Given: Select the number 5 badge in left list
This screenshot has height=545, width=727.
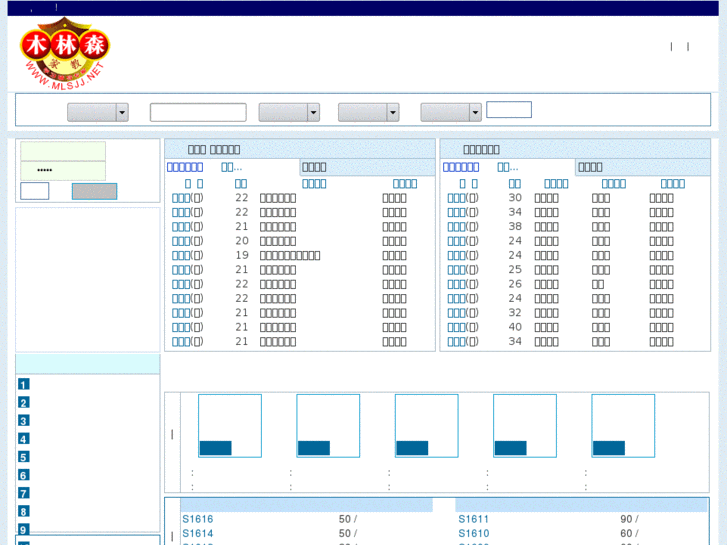Looking at the screenshot, I should pyautogui.click(x=23, y=457).
